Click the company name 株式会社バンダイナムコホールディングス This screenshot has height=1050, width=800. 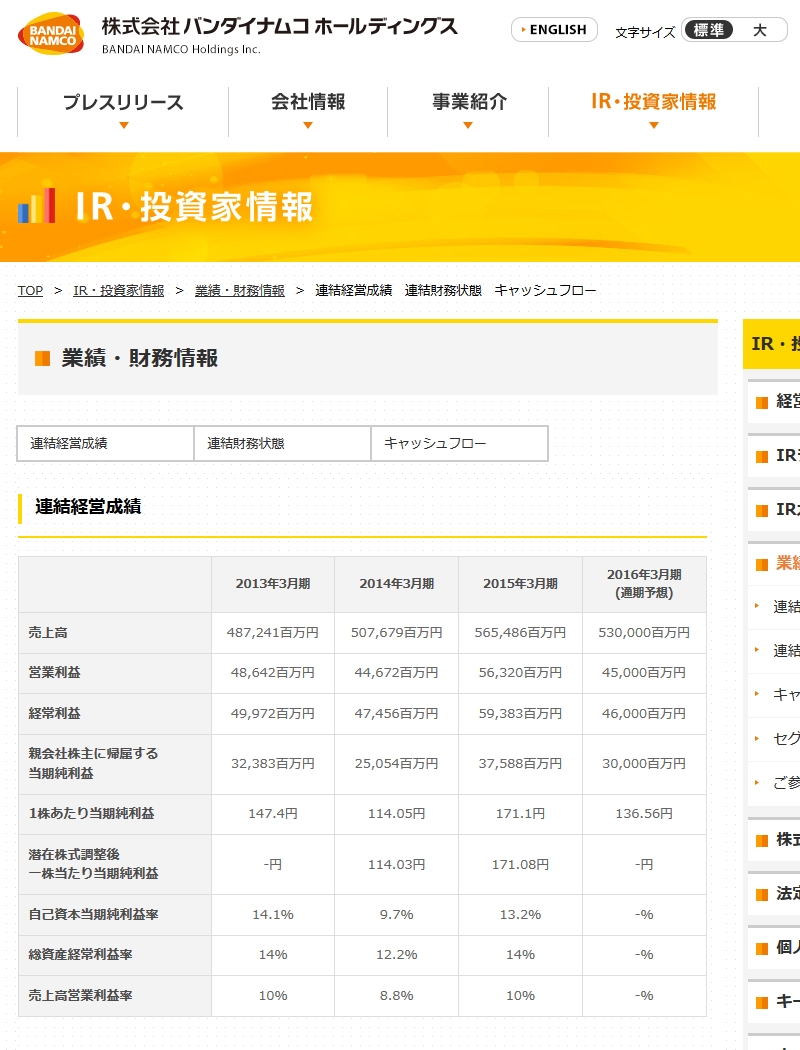tap(280, 27)
